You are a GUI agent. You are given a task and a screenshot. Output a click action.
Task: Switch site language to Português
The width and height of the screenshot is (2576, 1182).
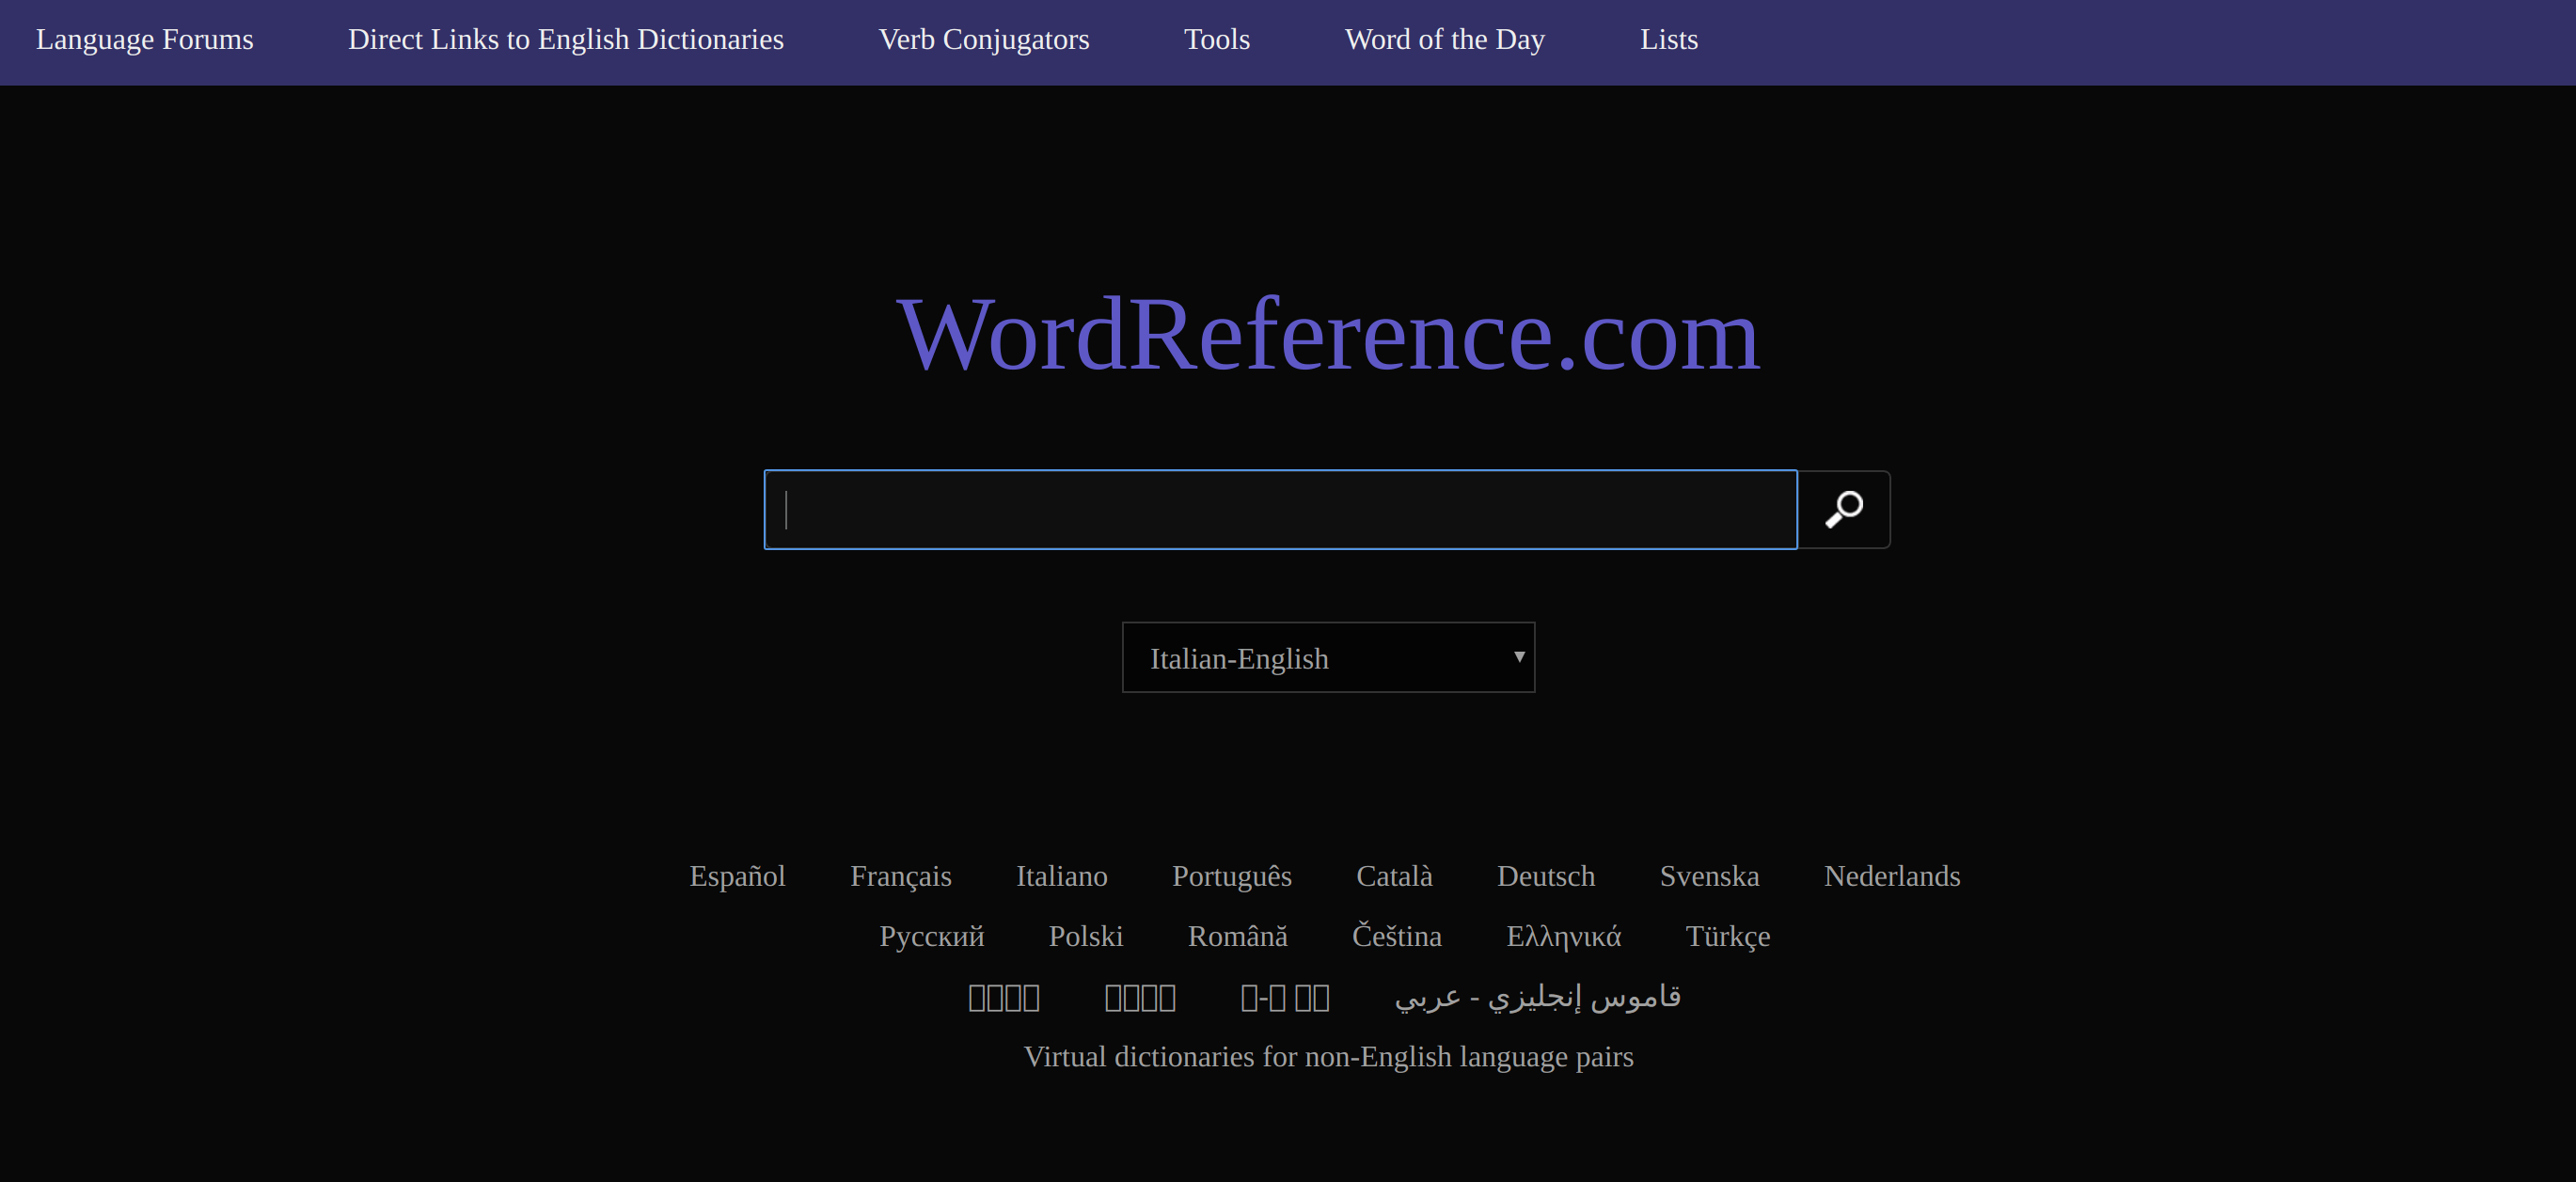click(1232, 876)
